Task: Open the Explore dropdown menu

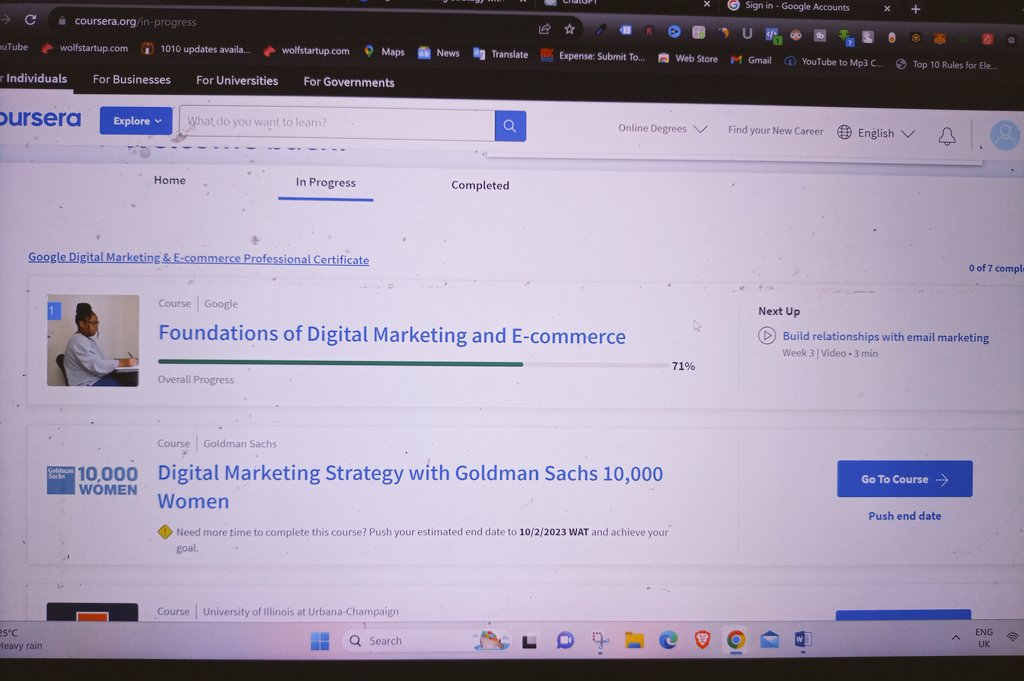Action: tap(136, 120)
